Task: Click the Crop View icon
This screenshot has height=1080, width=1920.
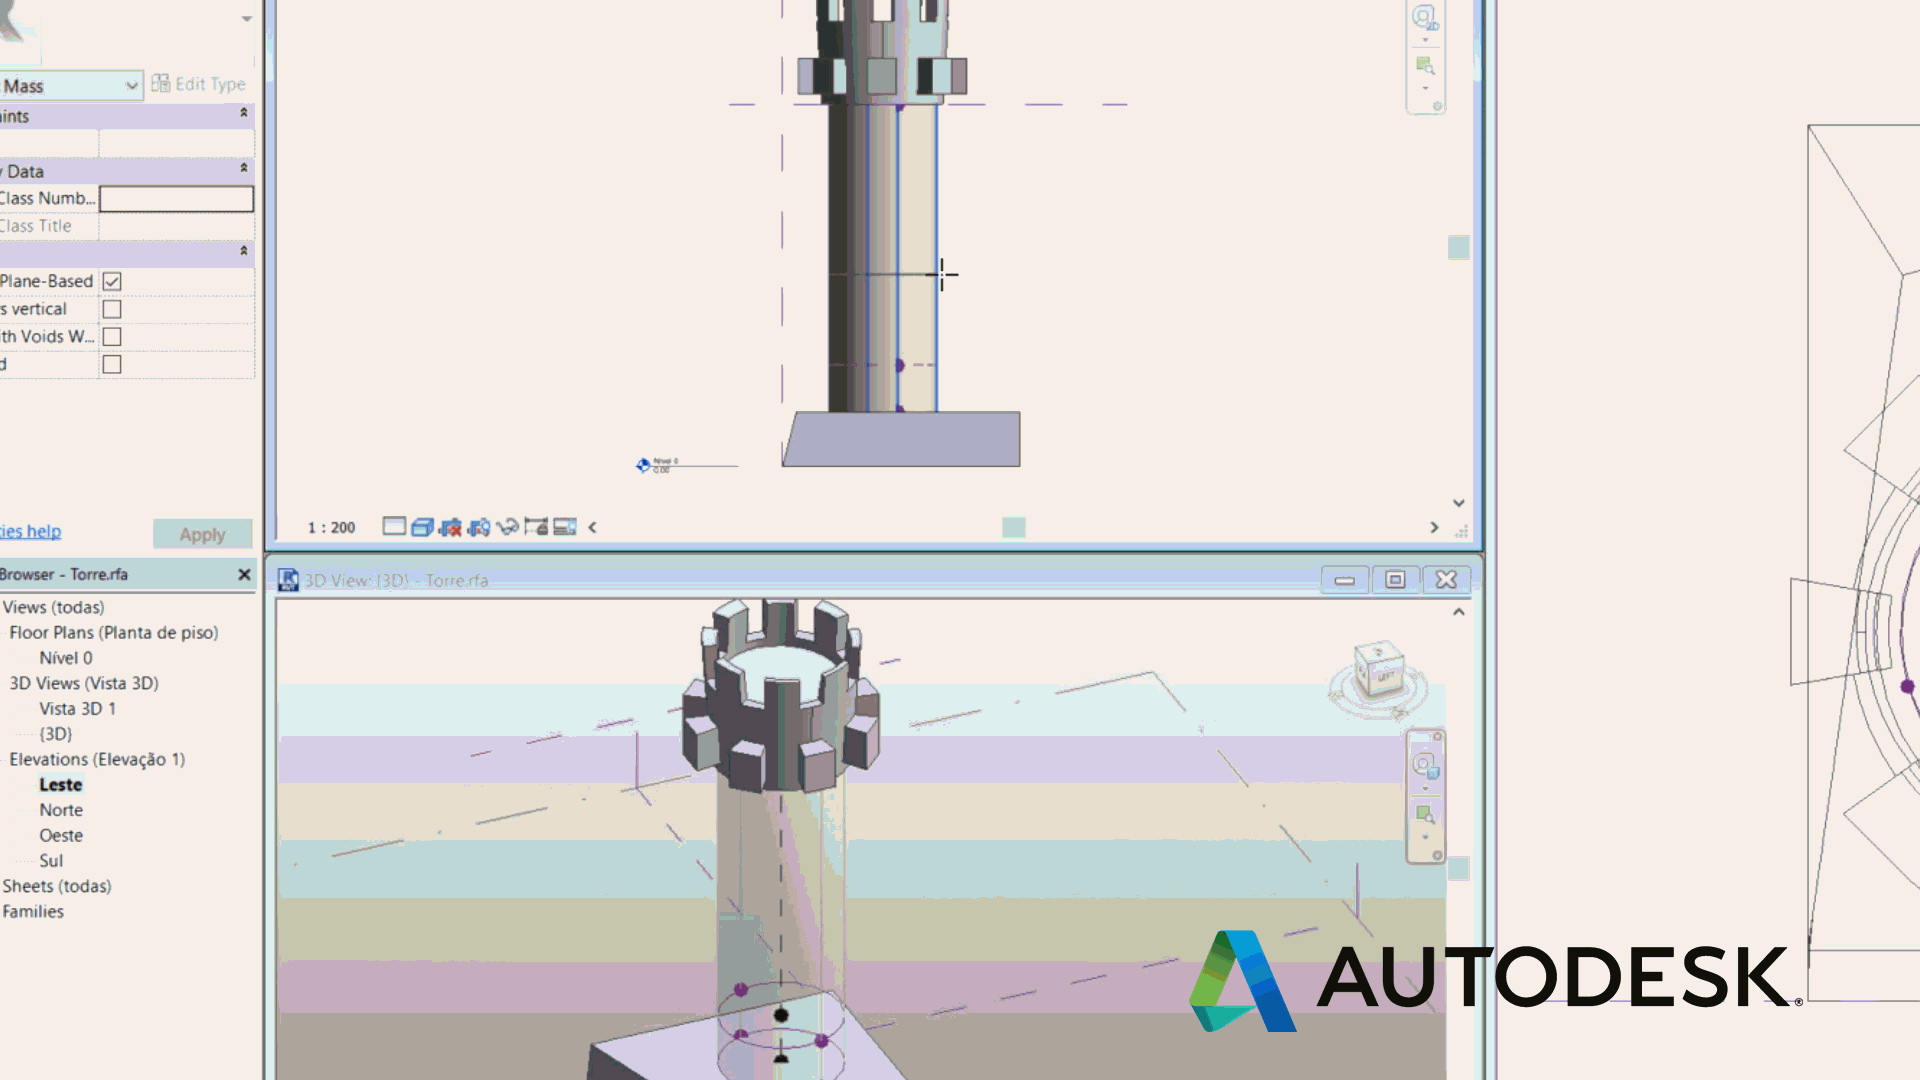Action: point(450,527)
